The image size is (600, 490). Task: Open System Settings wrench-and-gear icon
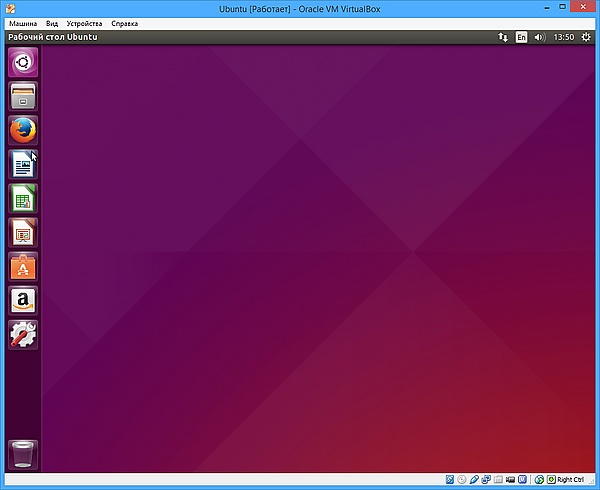[22, 334]
